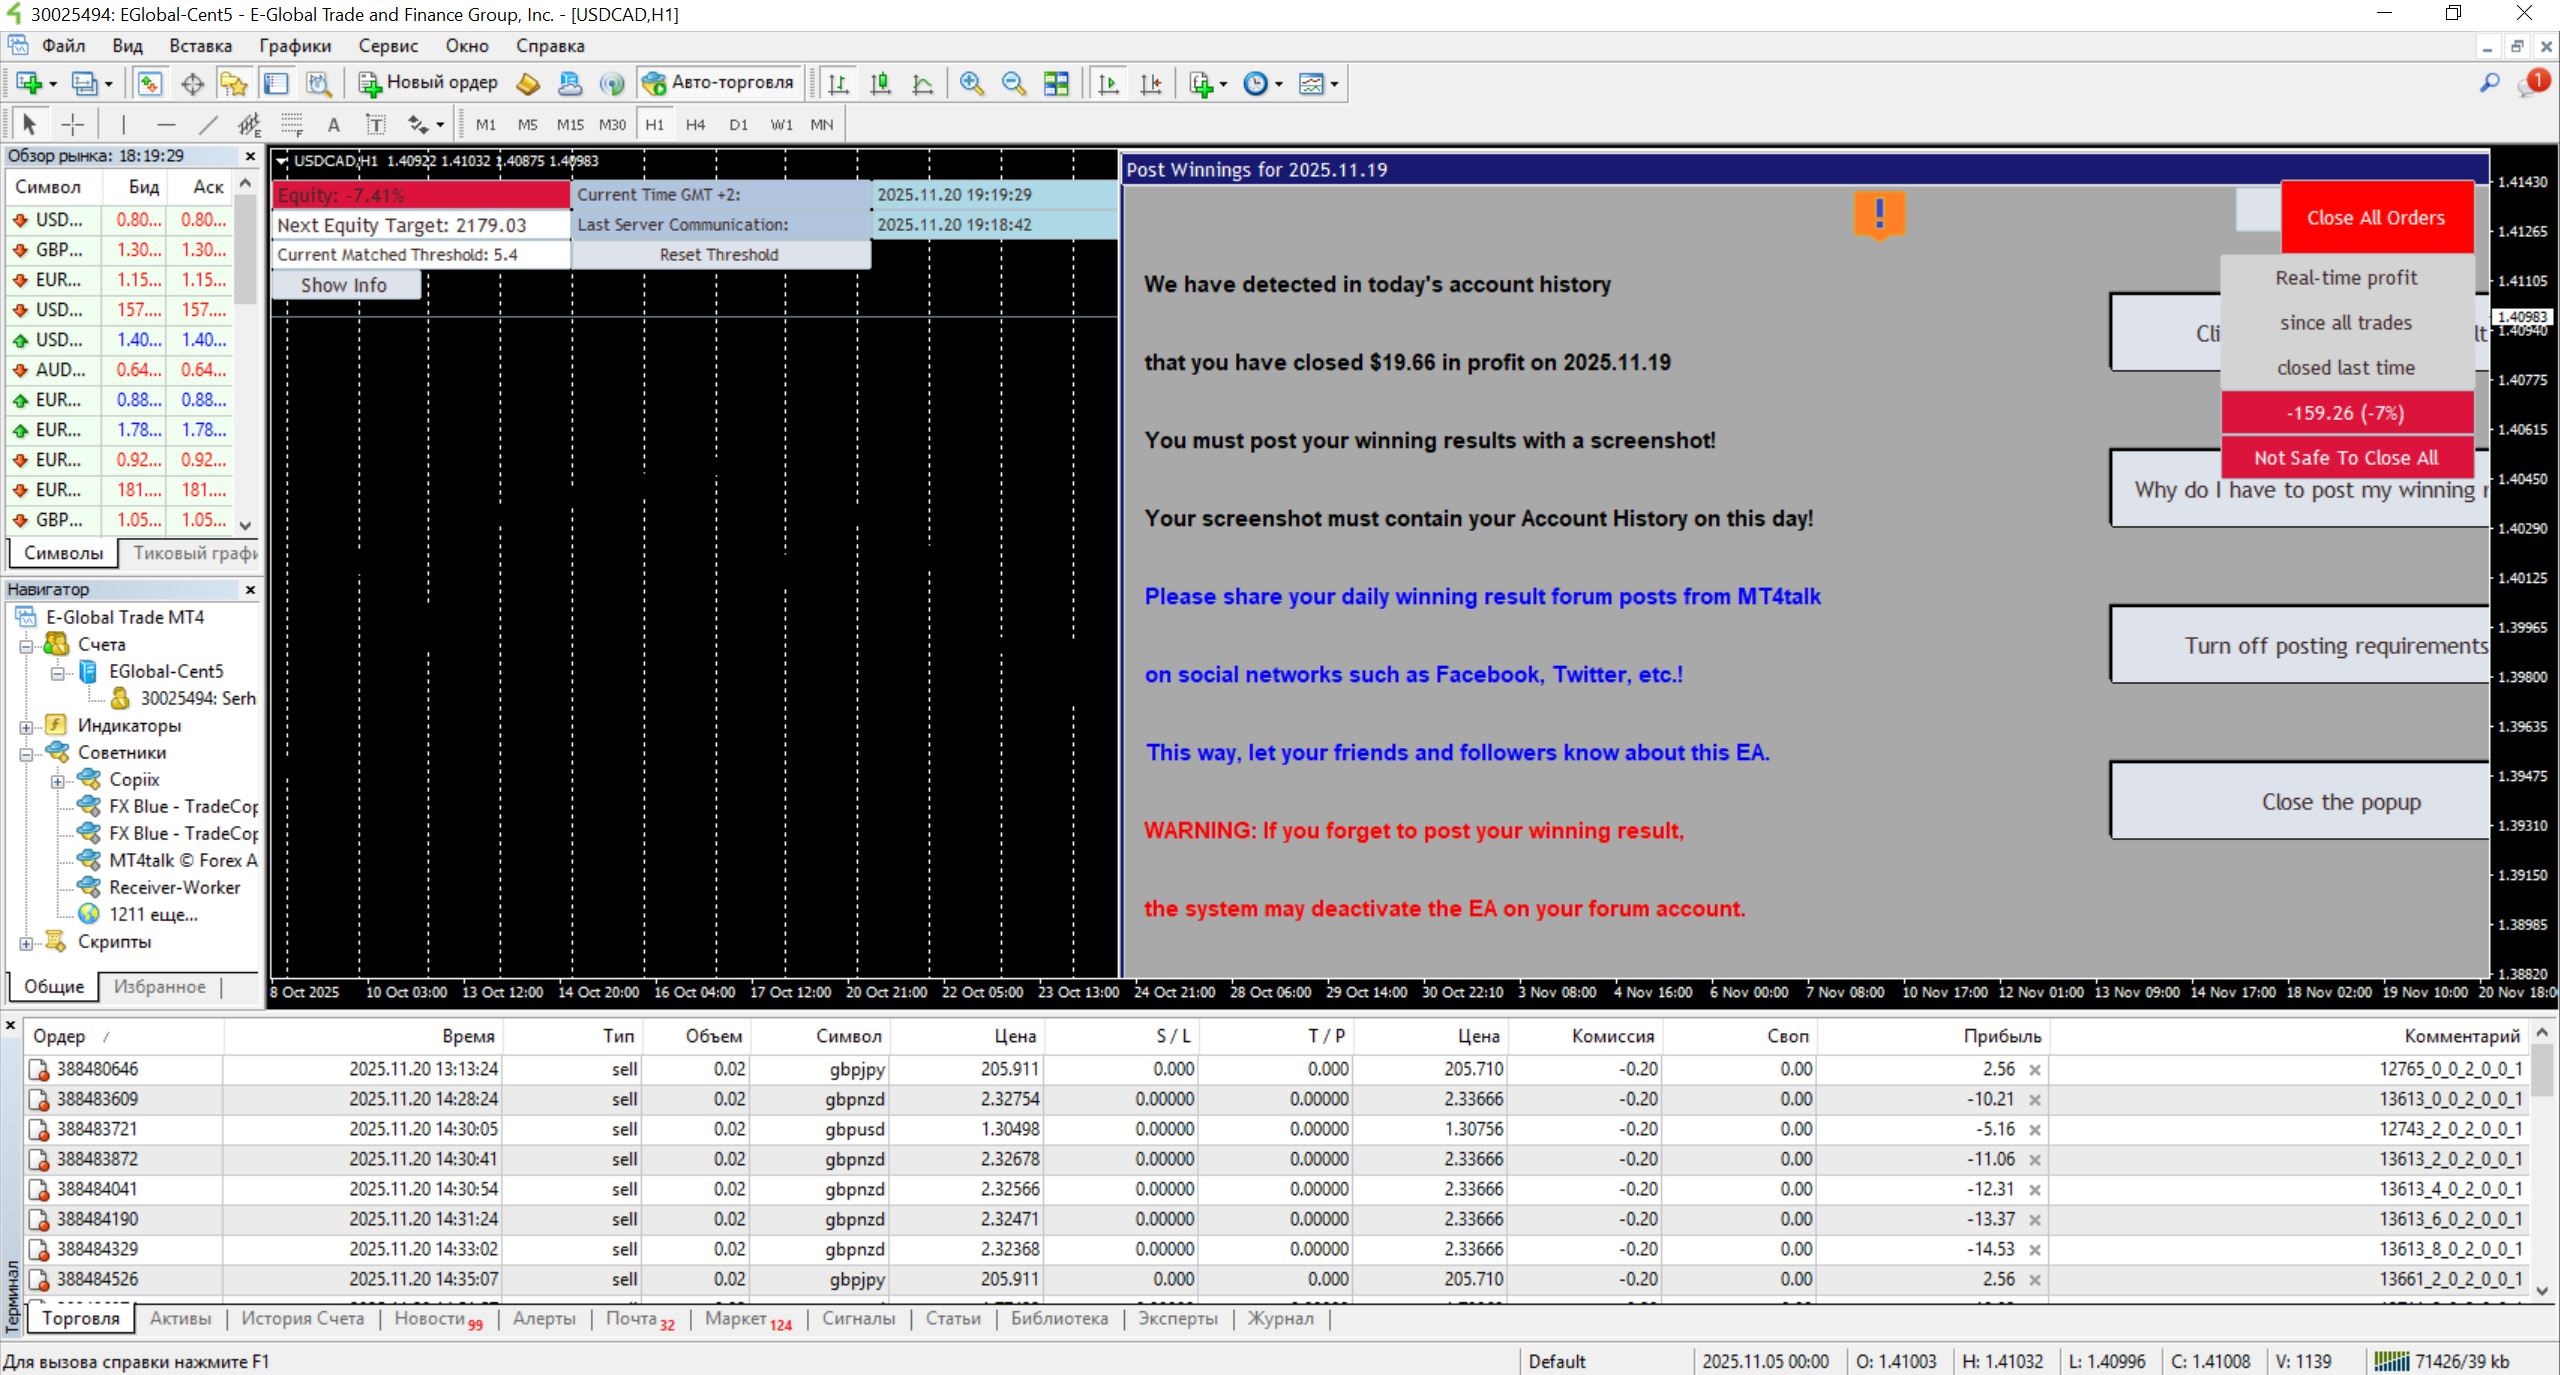Click the red -159.26 (-7%) profit box
The height and width of the screenshot is (1375, 2560).
2345,413
